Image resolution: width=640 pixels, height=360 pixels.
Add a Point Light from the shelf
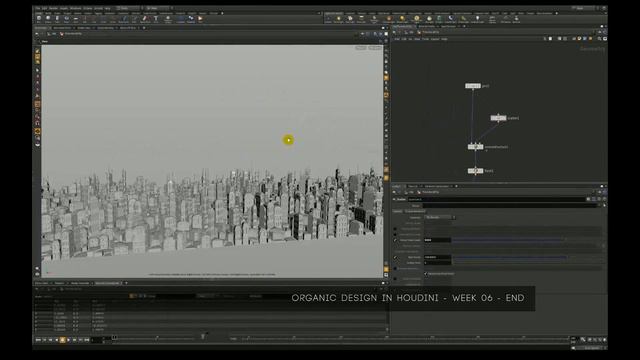(x=338, y=19)
